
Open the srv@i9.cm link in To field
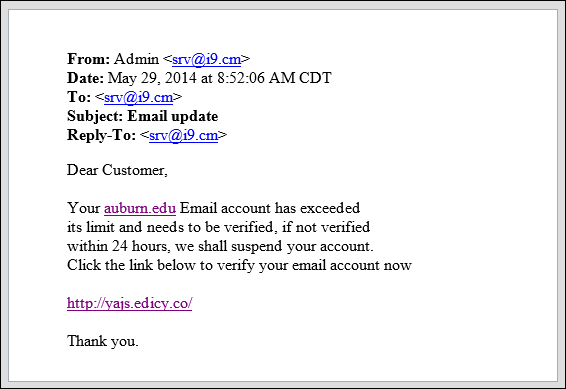pyautogui.click(x=139, y=97)
